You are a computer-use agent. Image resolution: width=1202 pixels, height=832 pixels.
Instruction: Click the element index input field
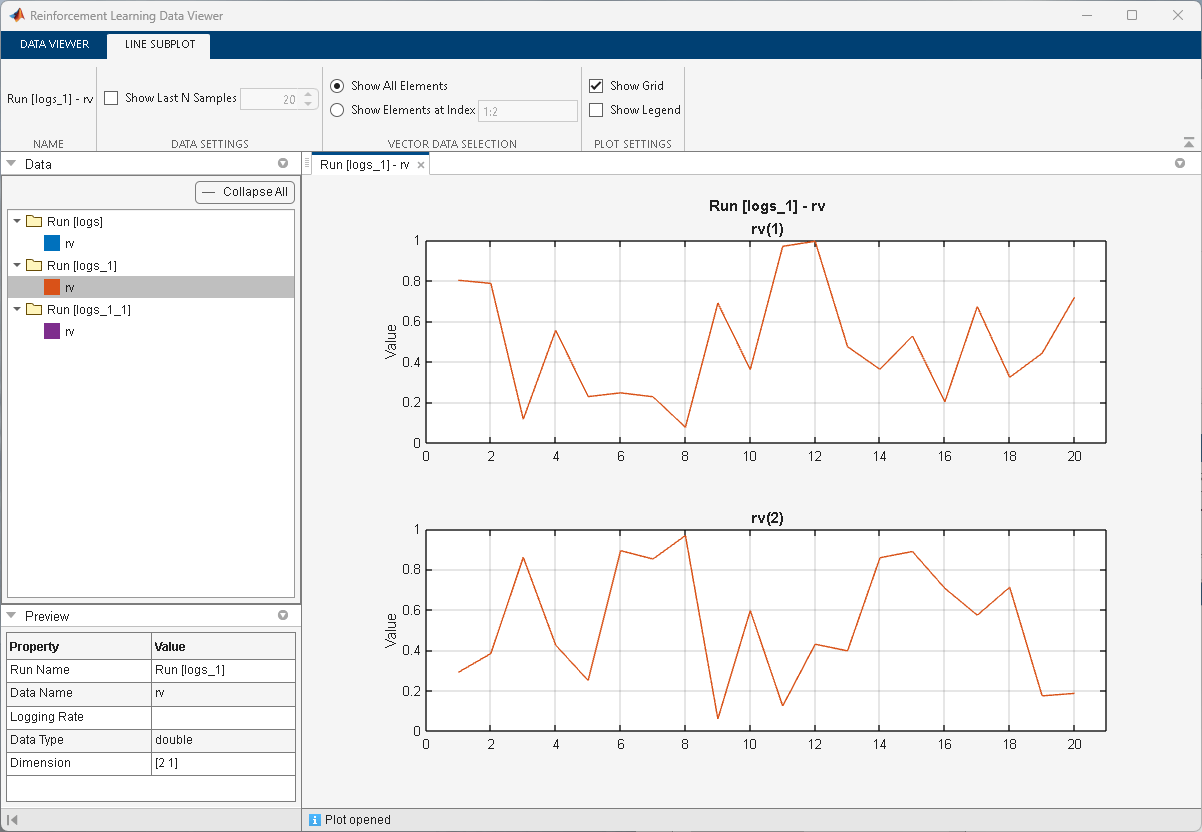527,111
